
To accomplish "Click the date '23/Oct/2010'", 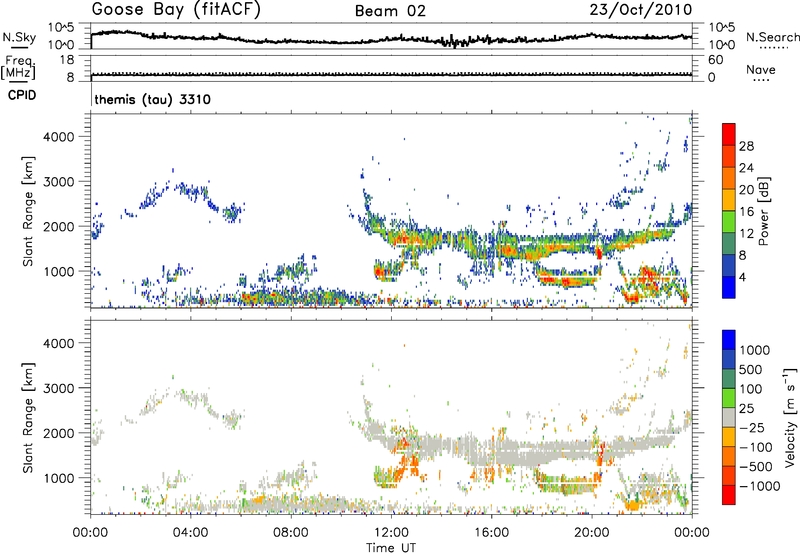I will 641,10.
